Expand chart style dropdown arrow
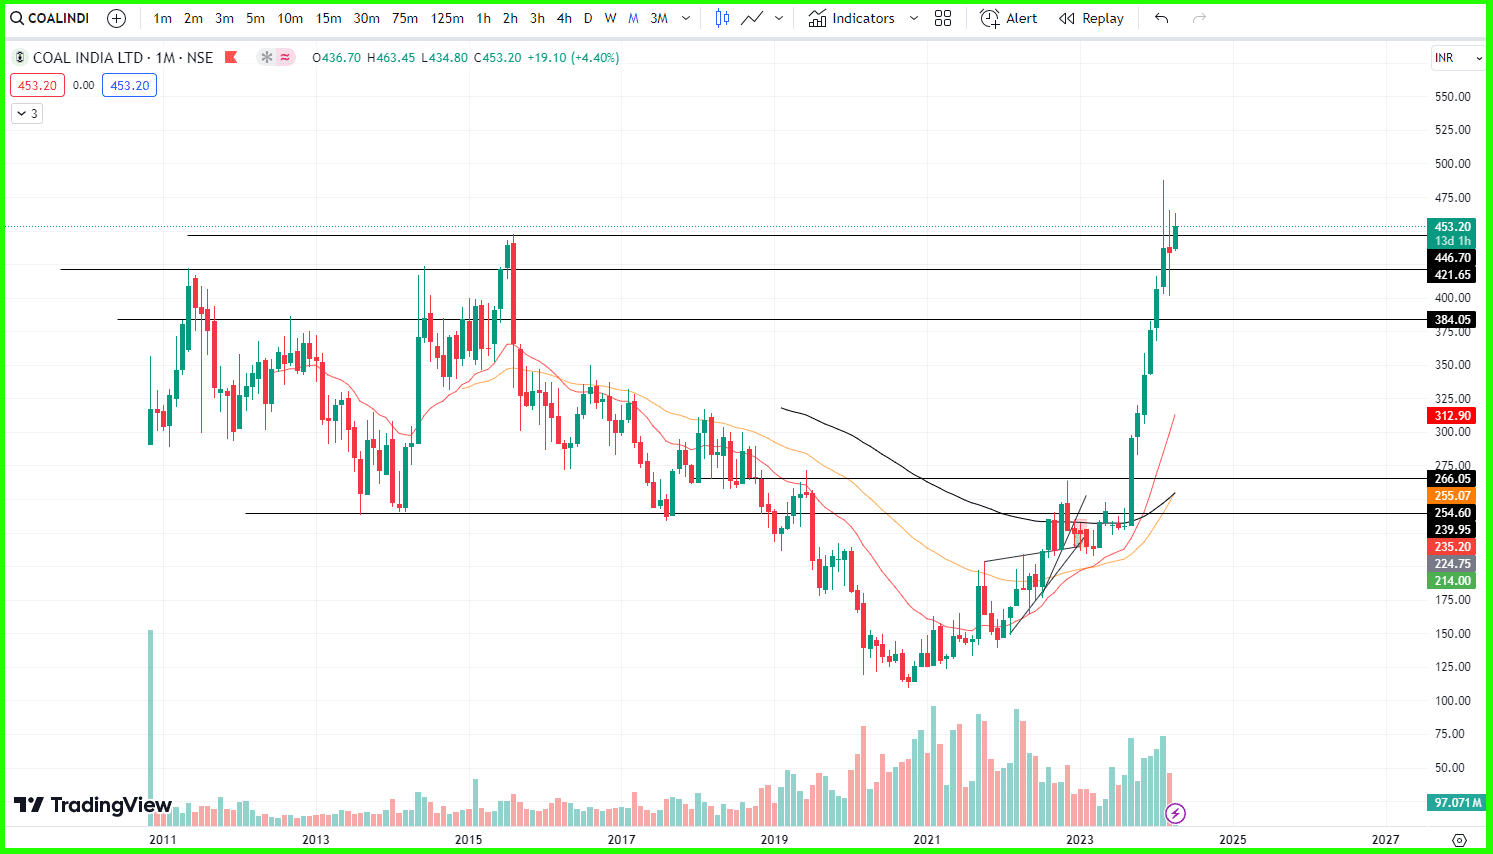1493x854 pixels. 779,18
